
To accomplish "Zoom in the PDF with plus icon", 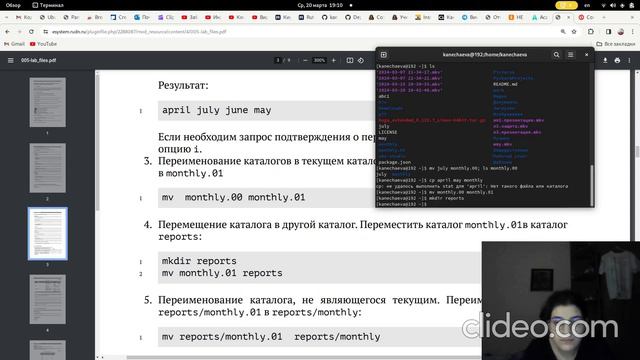I will point(333,60).
